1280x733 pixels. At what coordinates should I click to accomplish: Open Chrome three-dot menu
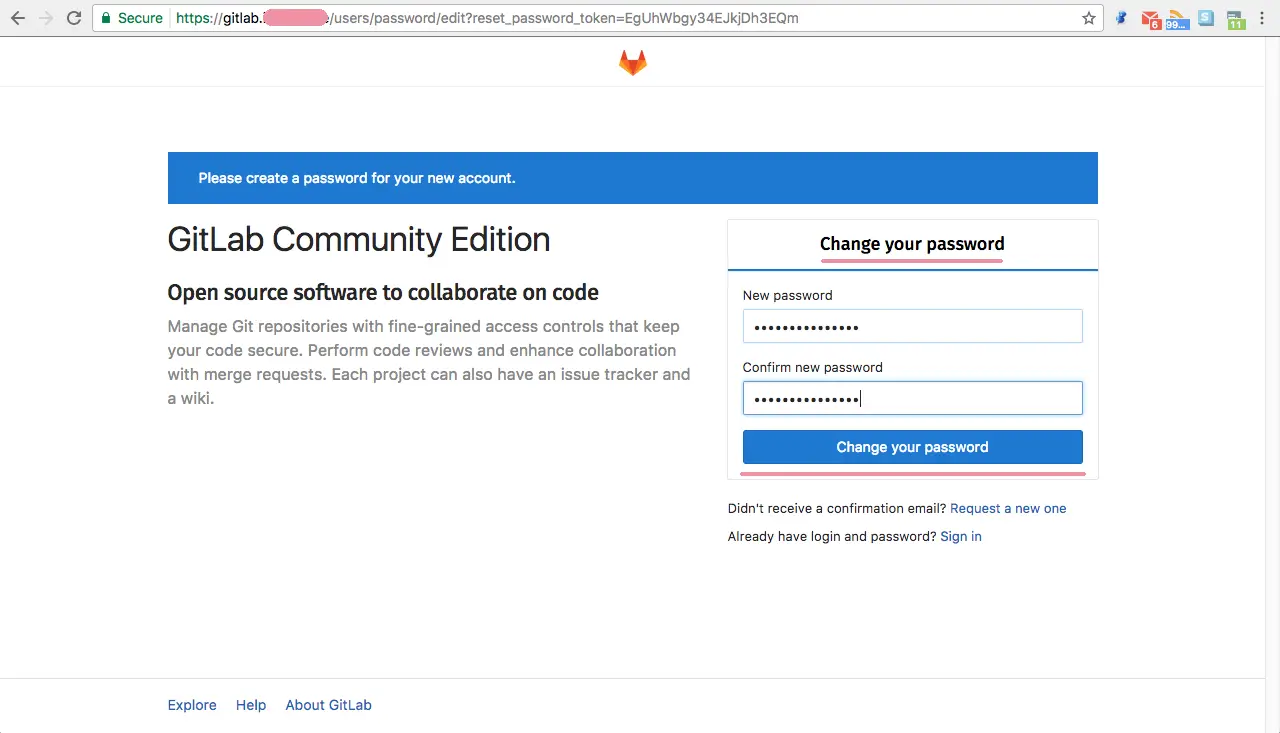(1263, 18)
